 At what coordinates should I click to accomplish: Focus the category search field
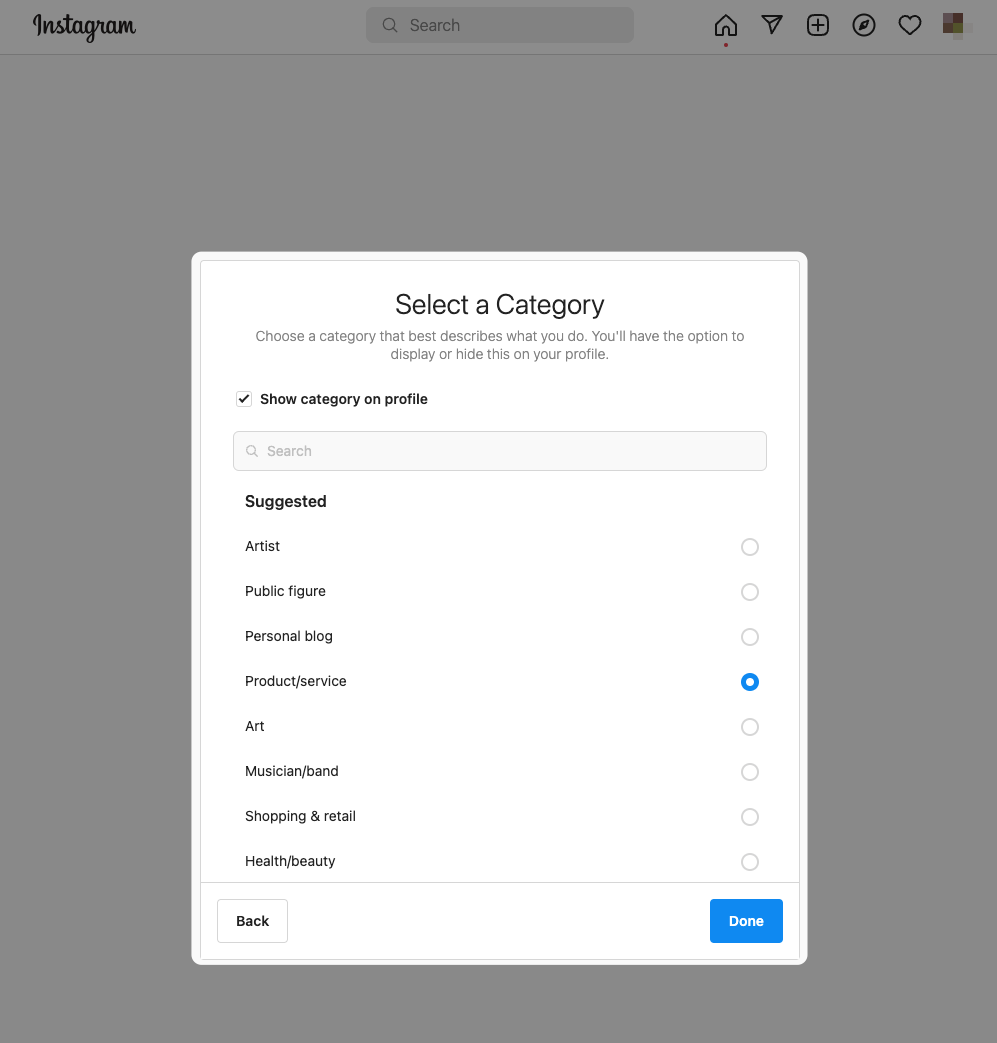click(x=510, y=451)
